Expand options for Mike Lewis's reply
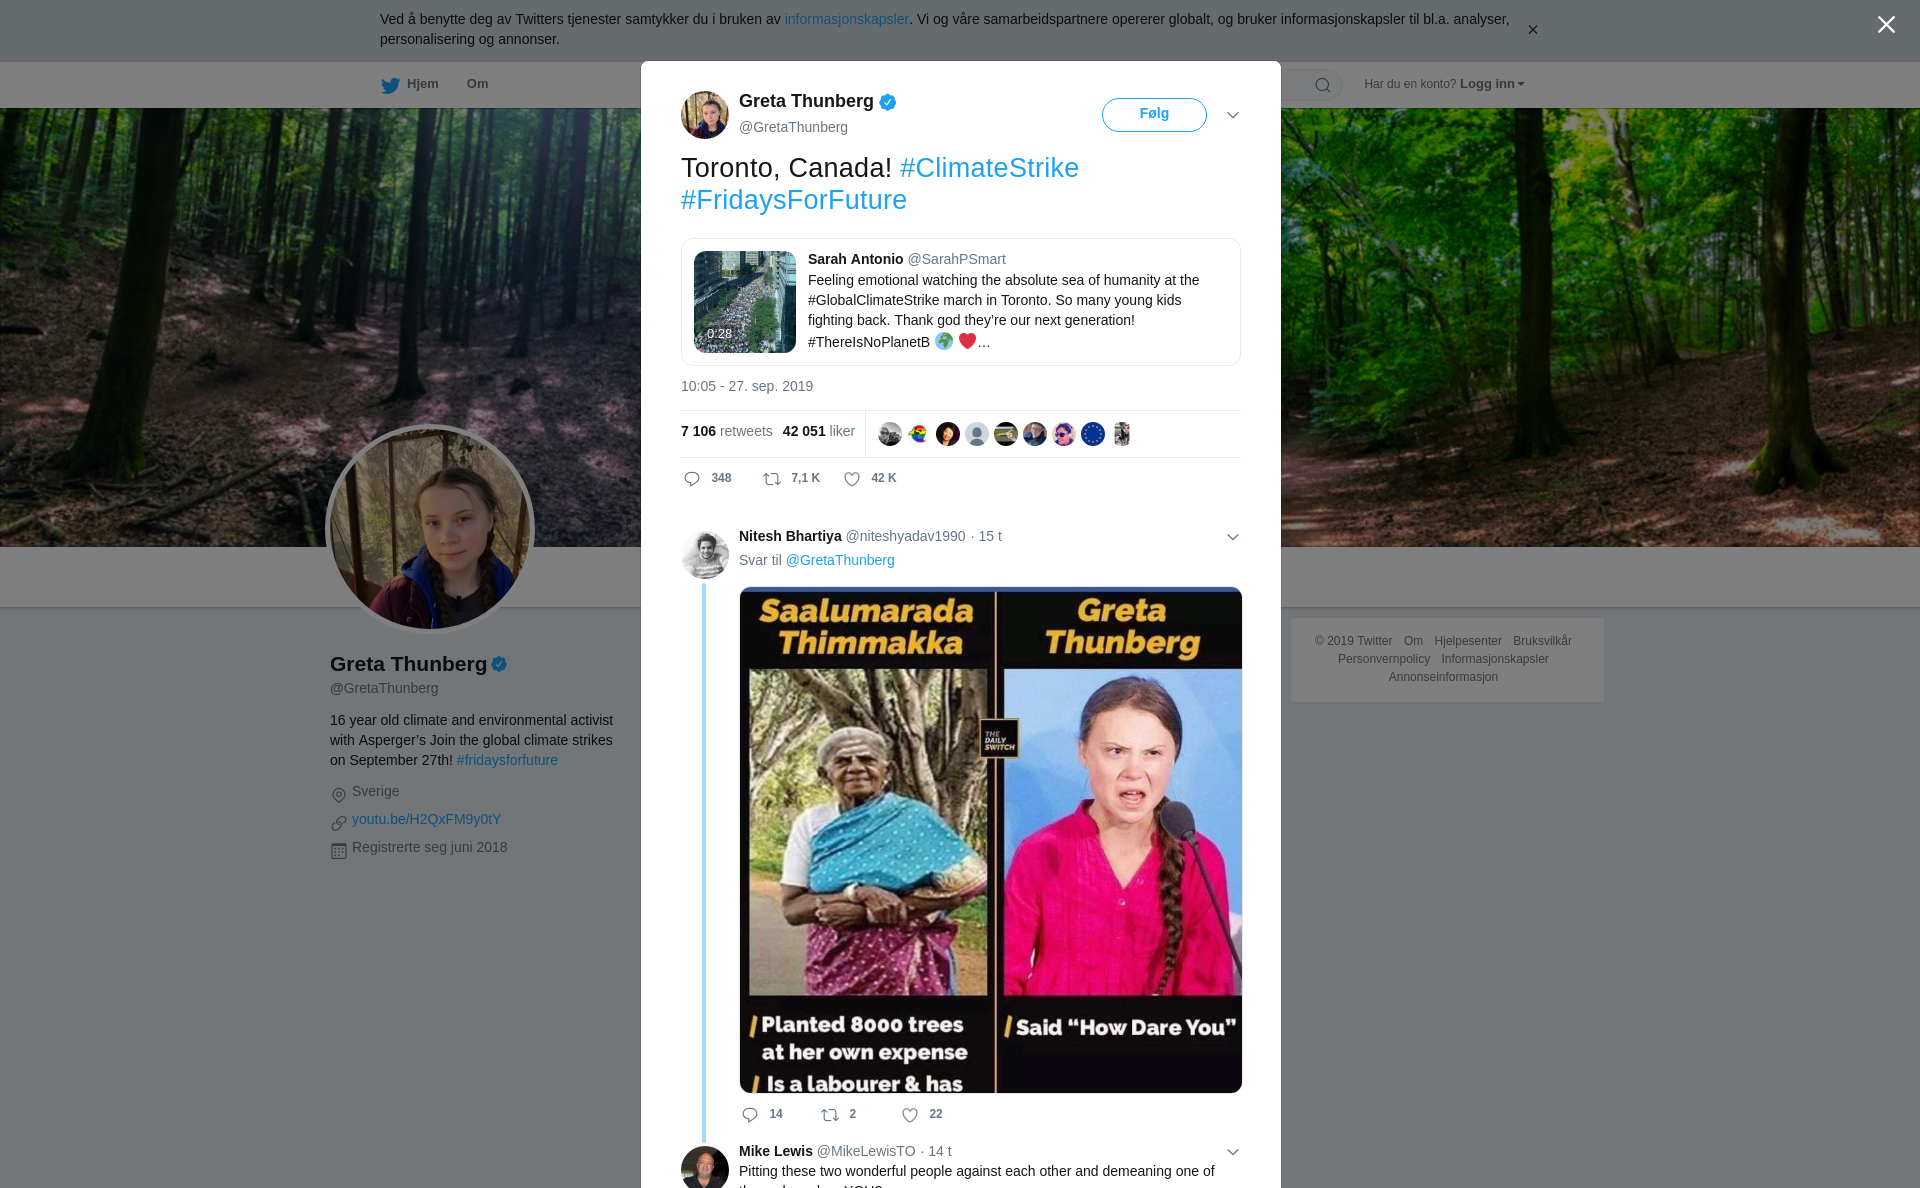 point(1233,1152)
